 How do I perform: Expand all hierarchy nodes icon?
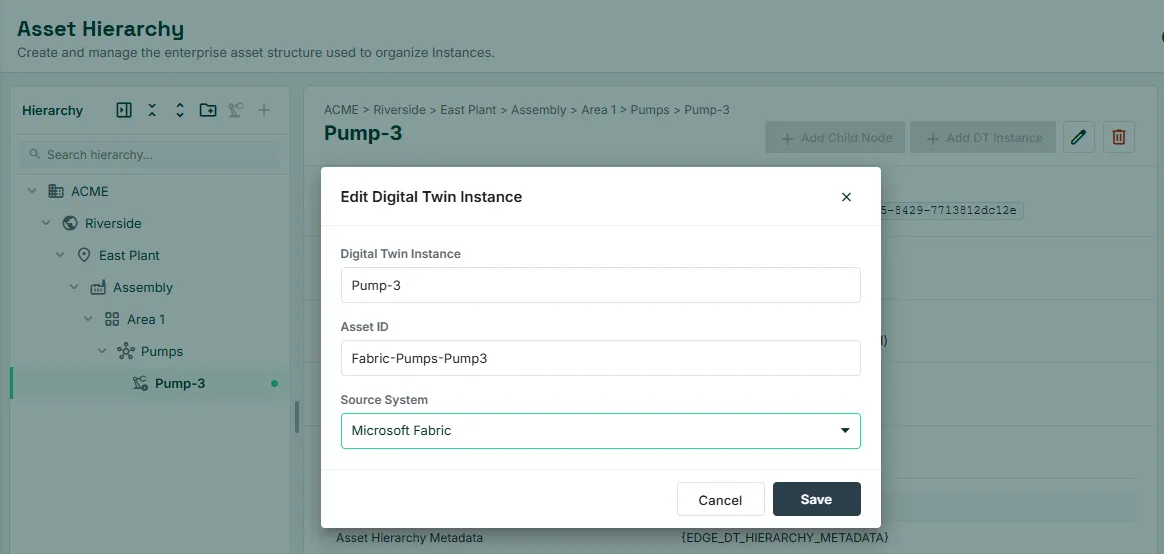pos(180,110)
